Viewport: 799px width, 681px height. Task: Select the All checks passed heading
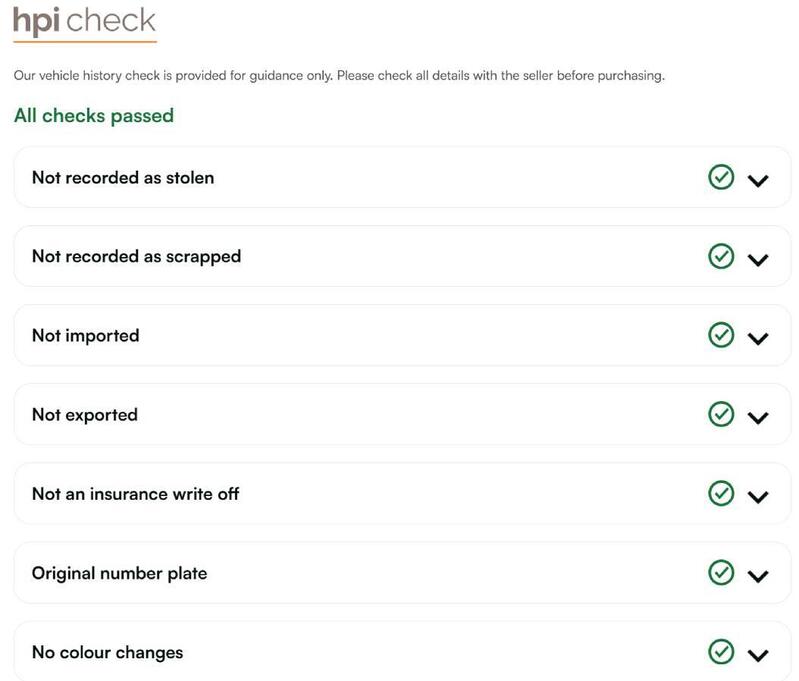(x=94, y=116)
